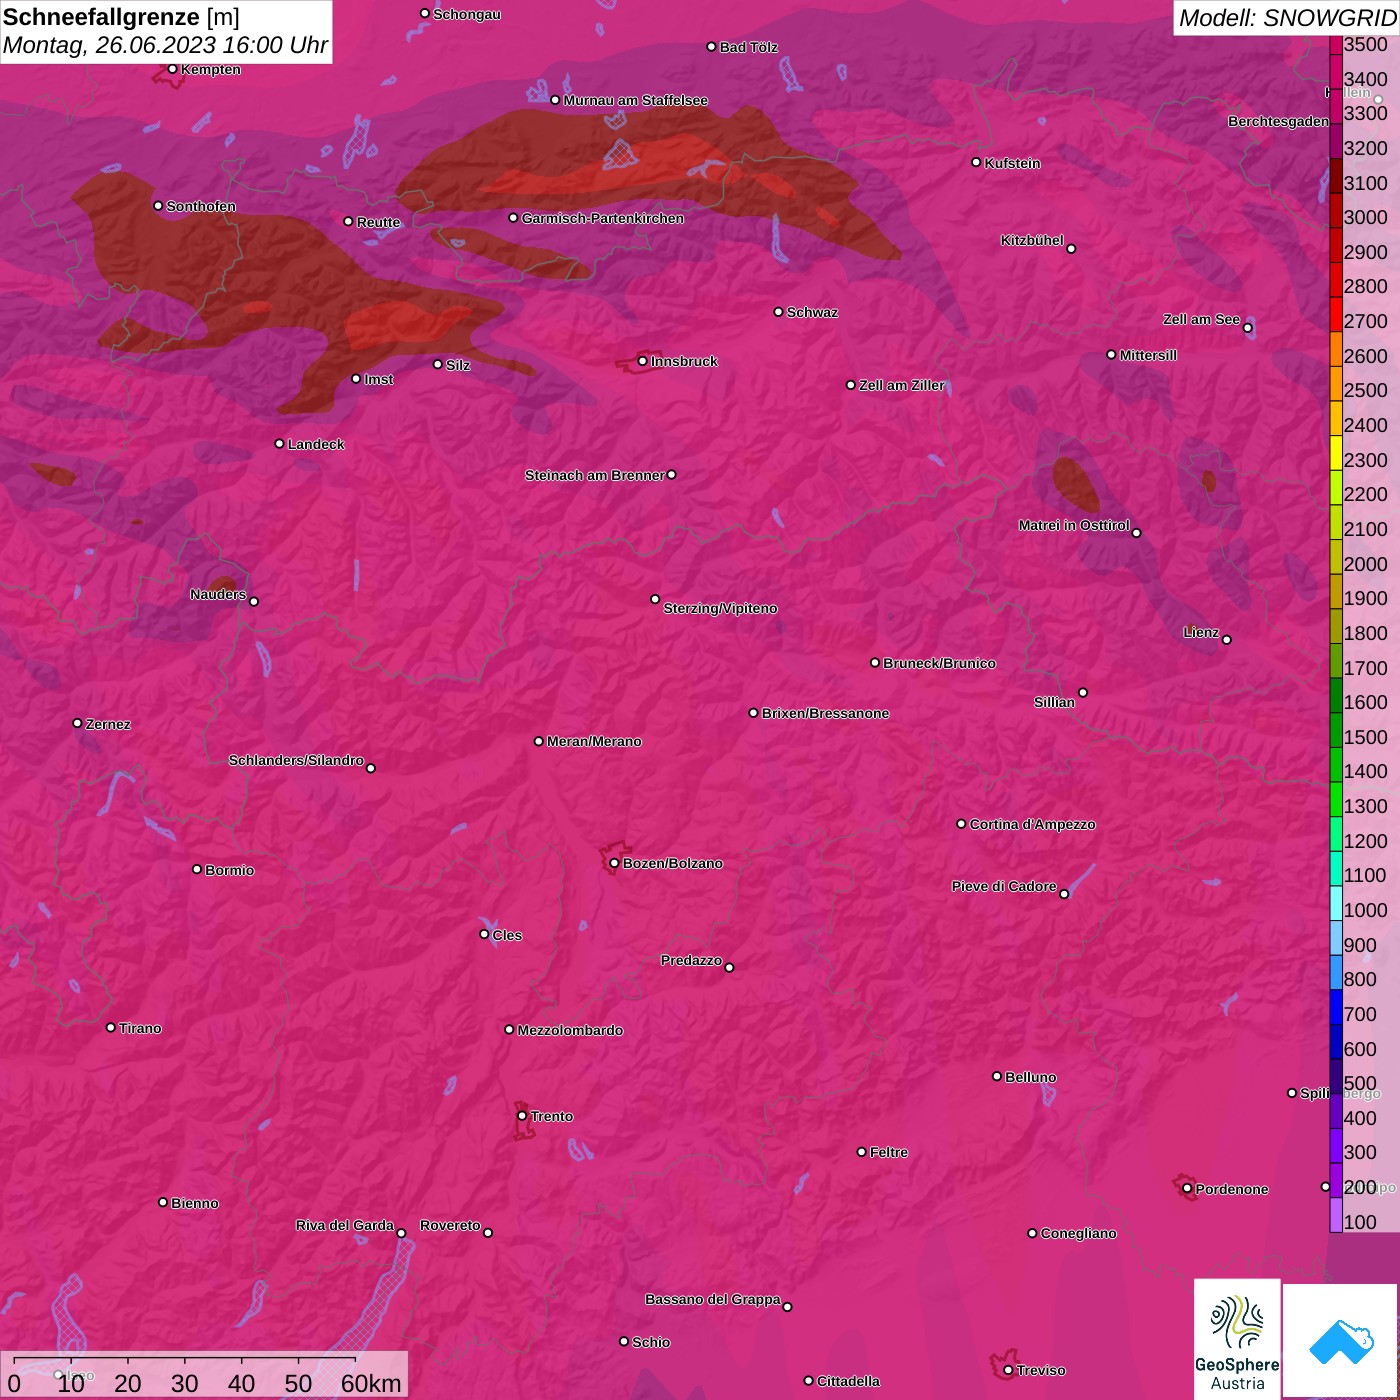Viewport: 1400px width, 1400px height.
Task: Select the Bozen/Bolzano marker dot
Action: click(614, 863)
